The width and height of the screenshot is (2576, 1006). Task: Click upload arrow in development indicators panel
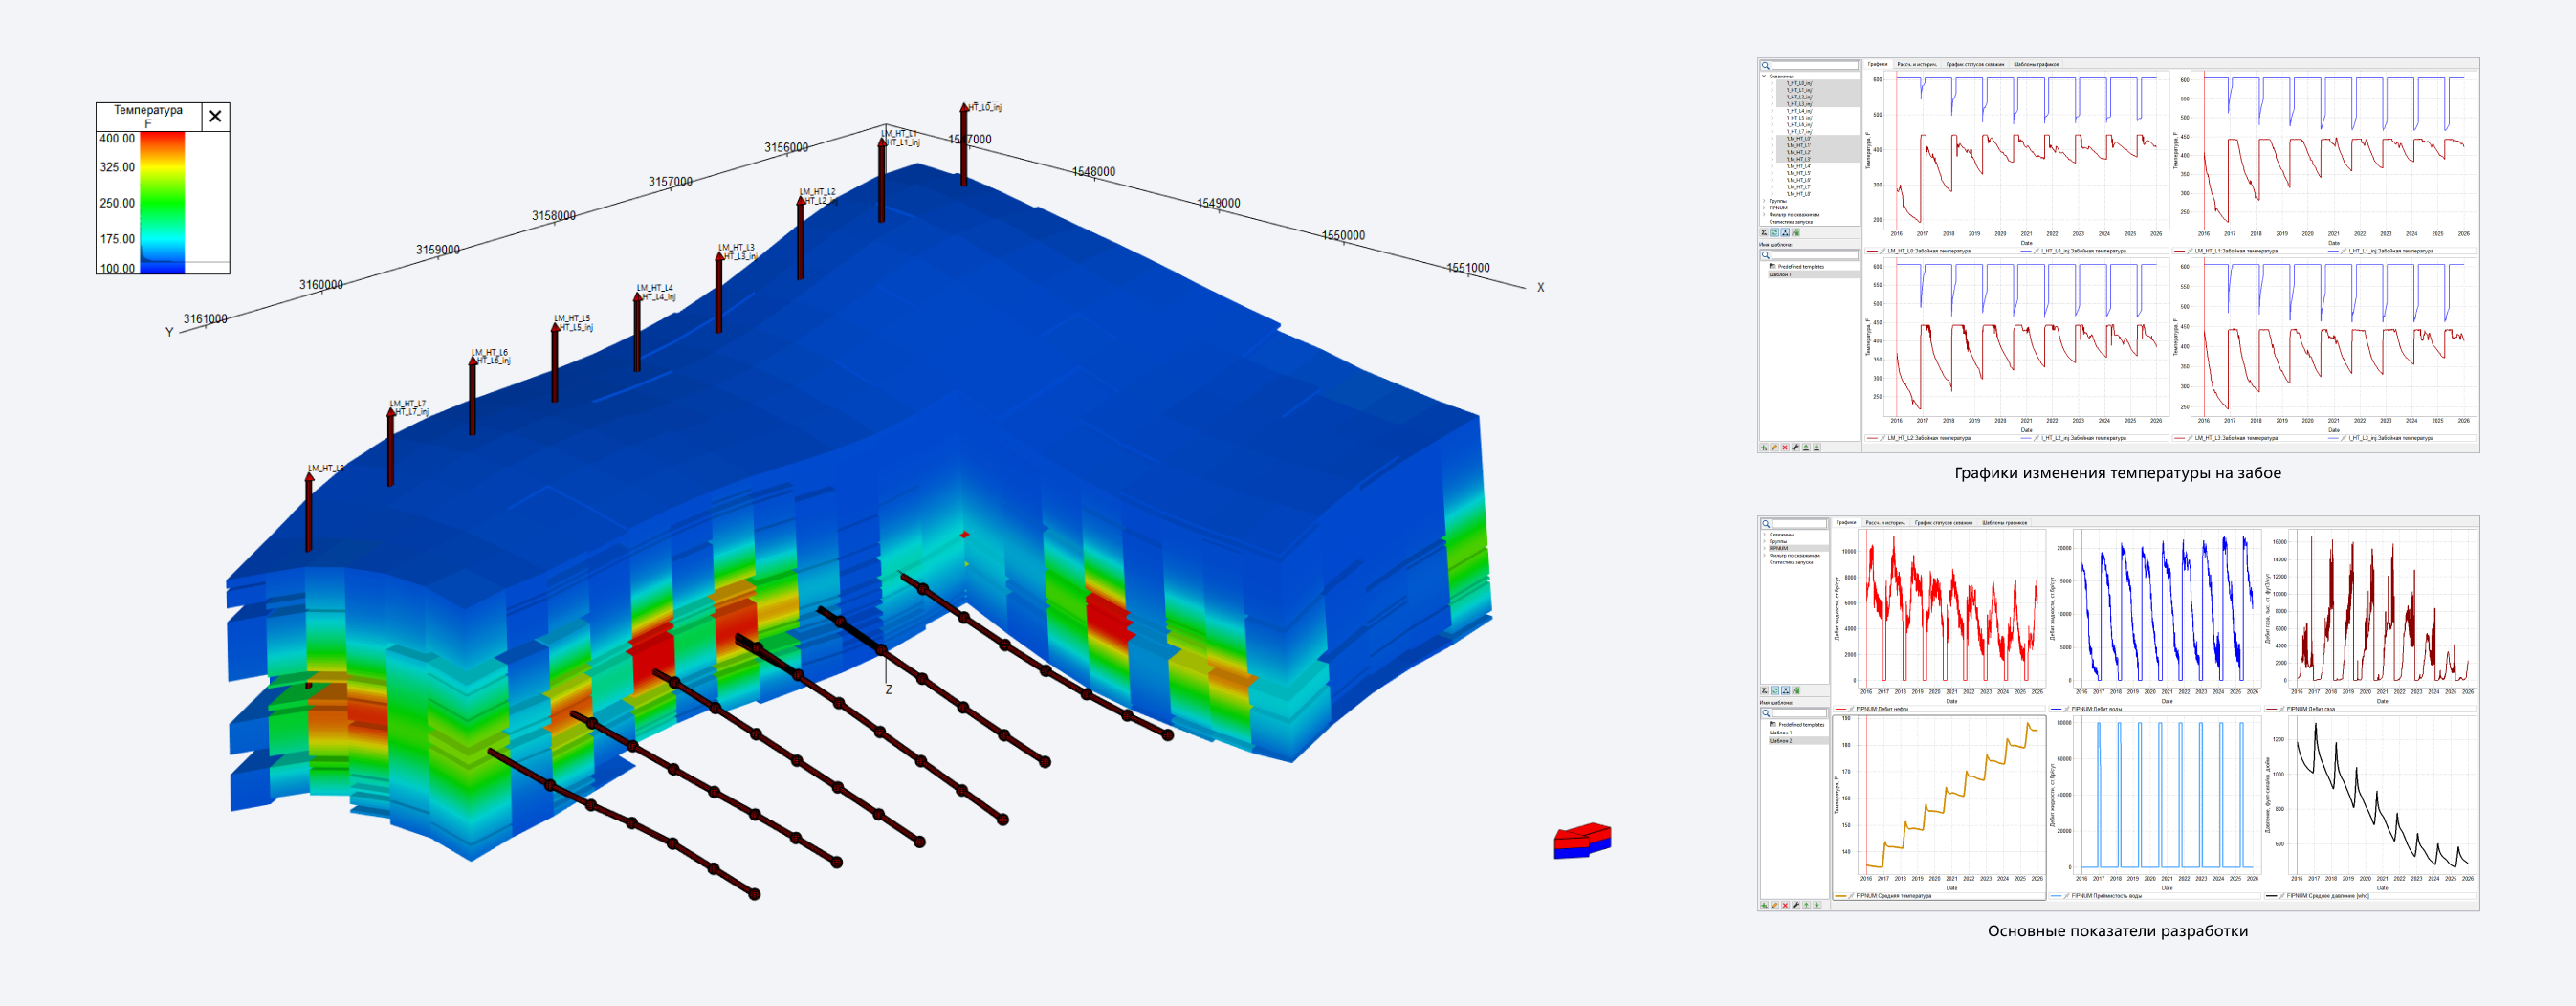(1807, 906)
